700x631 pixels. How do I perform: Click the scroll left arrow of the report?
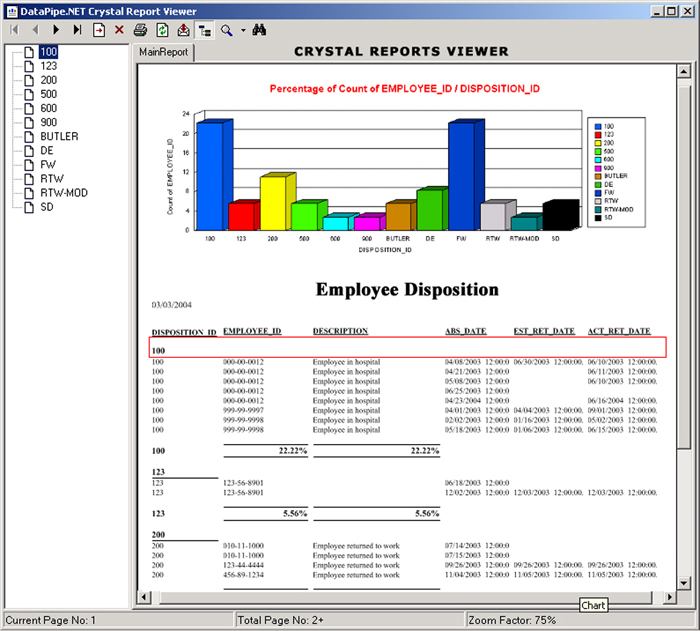144,597
